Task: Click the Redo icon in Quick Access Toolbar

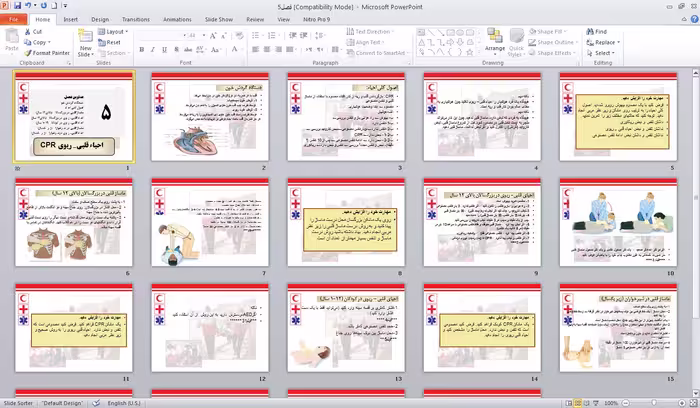Action: pos(44,6)
